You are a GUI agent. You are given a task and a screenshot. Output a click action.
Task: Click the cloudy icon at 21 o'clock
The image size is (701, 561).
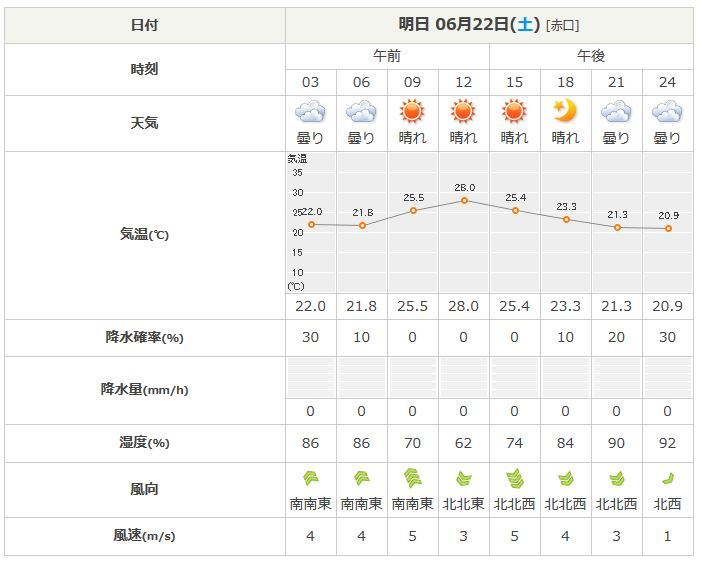(x=616, y=112)
